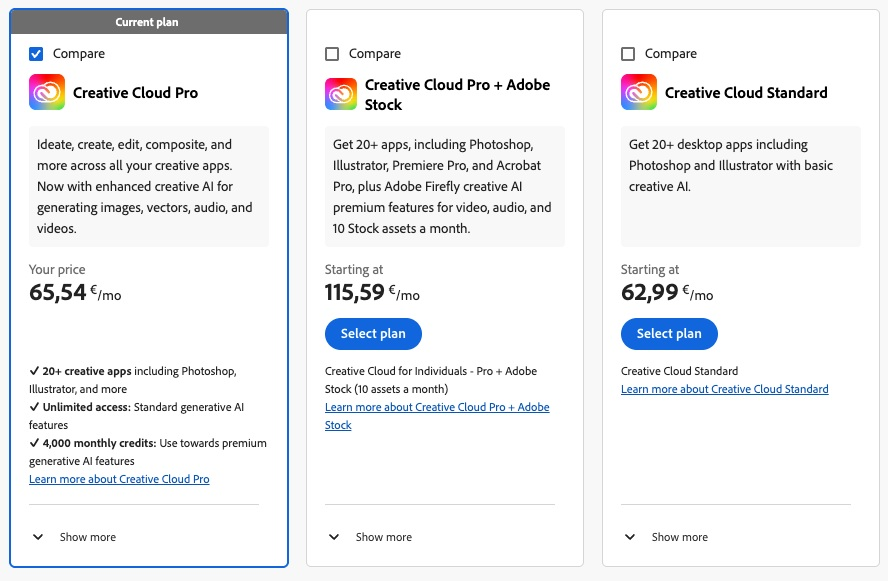Open Learn more about Creative Cloud Pro link

tap(119, 480)
